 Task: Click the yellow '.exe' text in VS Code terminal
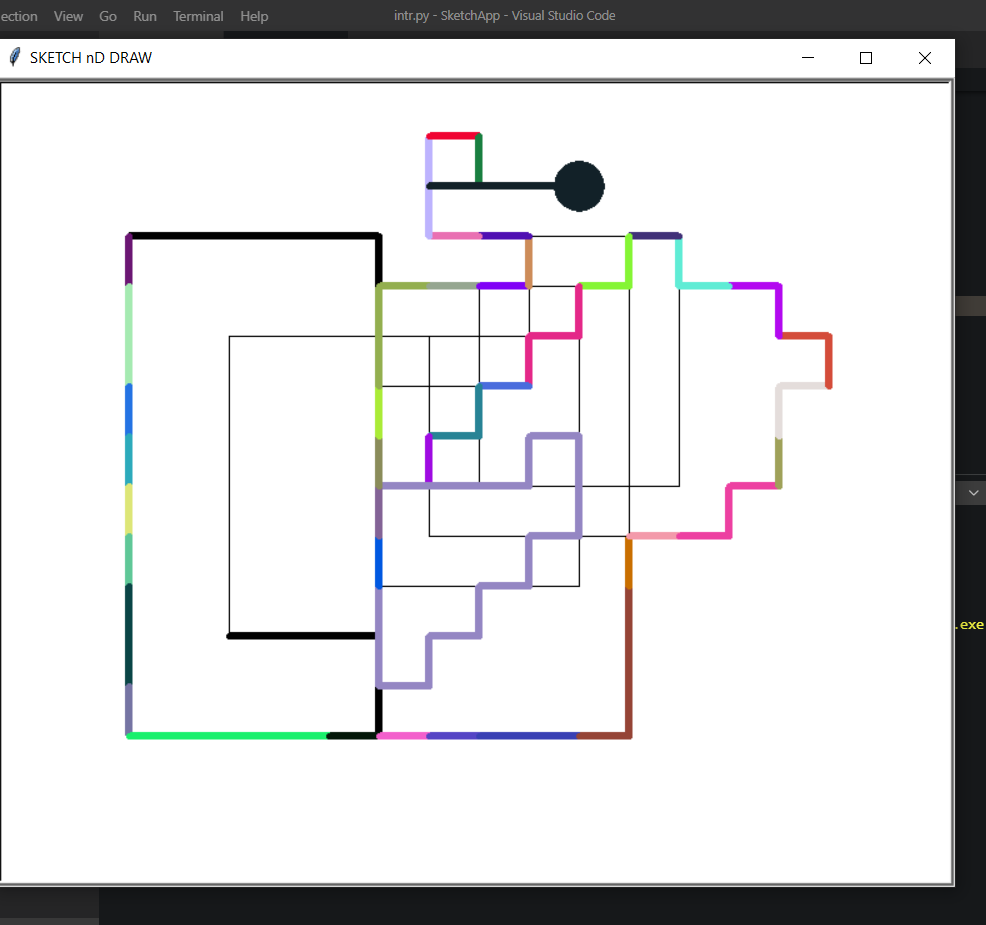970,624
